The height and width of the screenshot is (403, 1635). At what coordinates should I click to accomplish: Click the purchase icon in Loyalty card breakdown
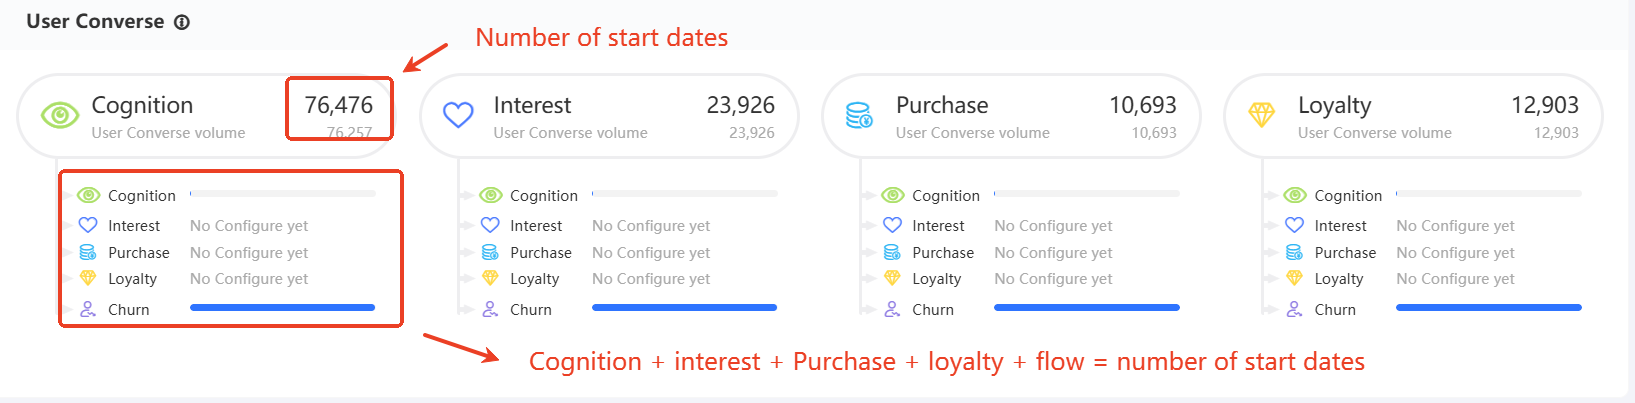pyautogui.click(x=1294, y=252)
